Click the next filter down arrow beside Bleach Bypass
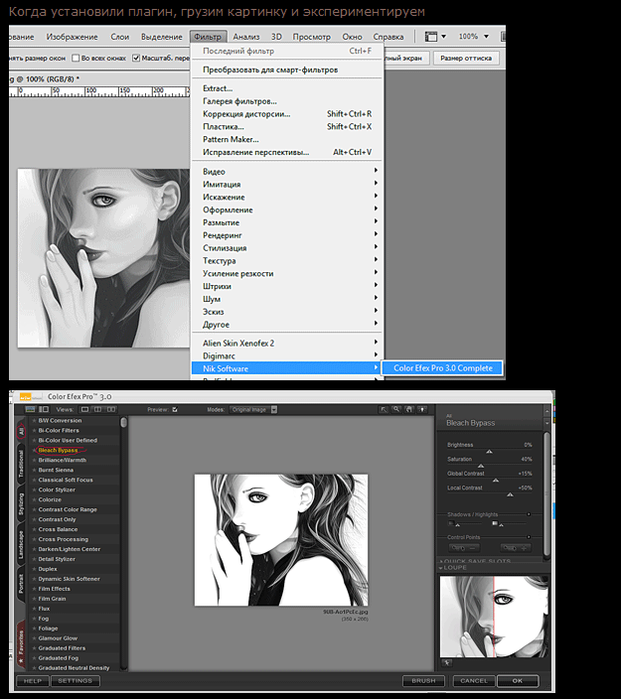The image size is (621, 699). pyautogui.click(x=547, y=422)
